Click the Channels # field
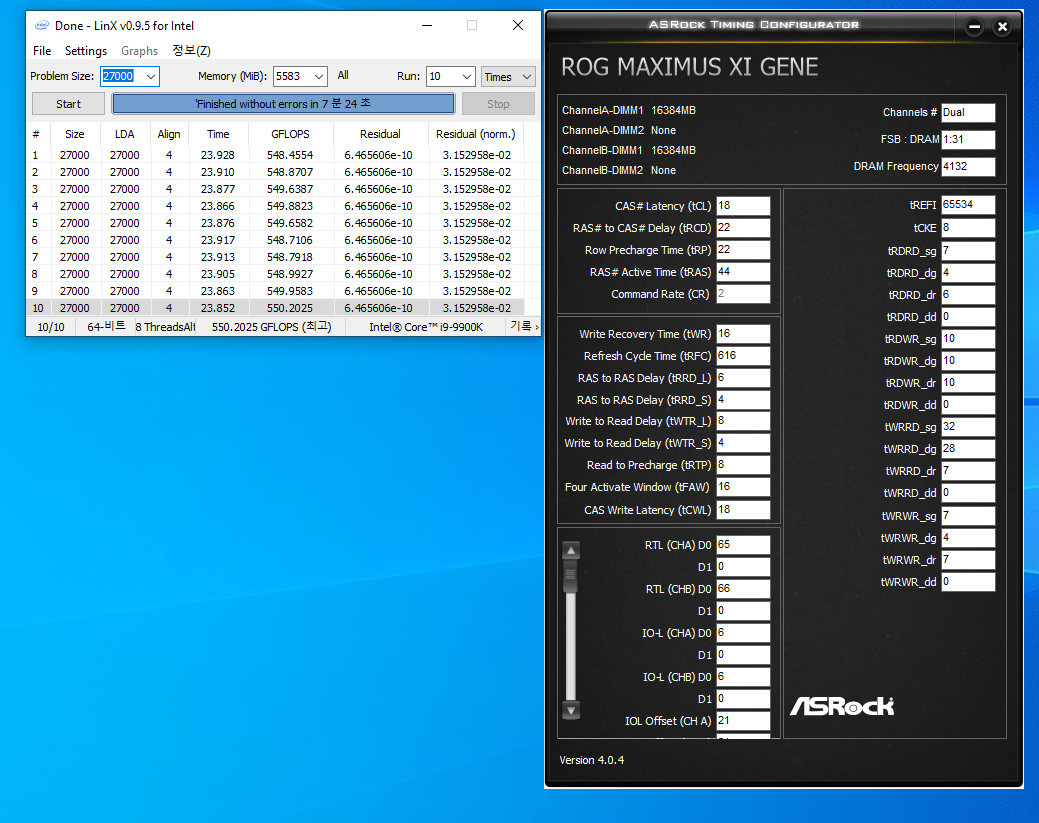Screen dimensions: 1039x823 (968, 113)
